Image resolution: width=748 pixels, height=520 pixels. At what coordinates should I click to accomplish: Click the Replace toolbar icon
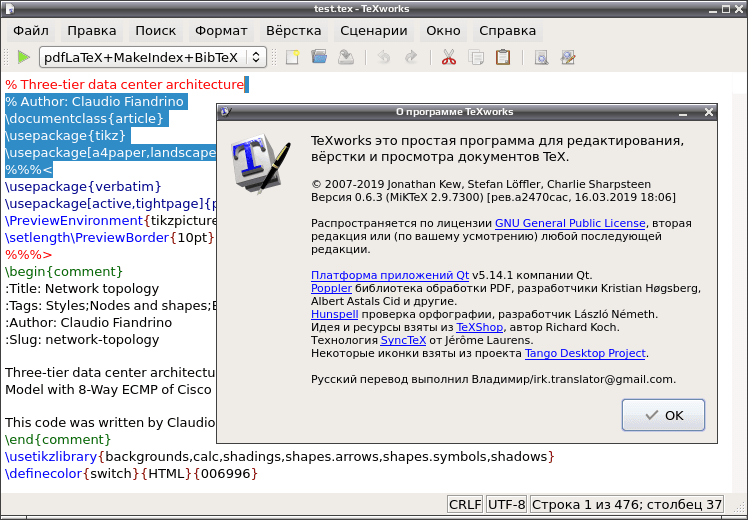click(568, 57)
